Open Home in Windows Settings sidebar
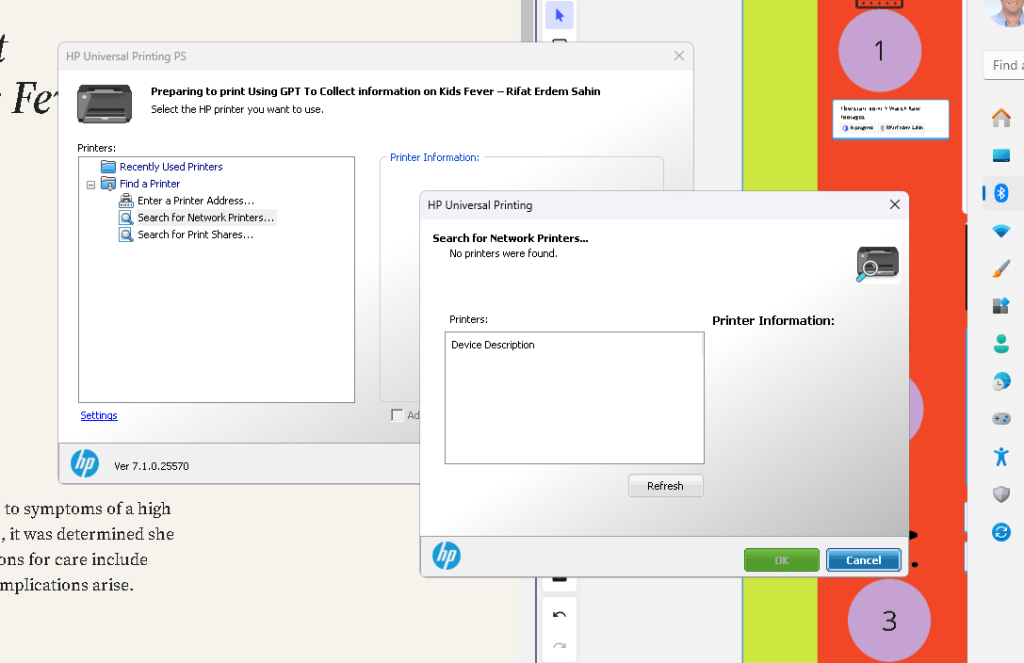The image size is (1024, 663). pyautogui.click(x=1000, y=118)
